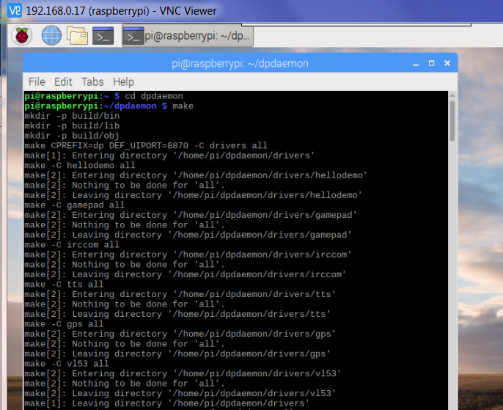503x410 pixels.
Task: Open the Tabs menu in terminal
Action: click(92, 82)
